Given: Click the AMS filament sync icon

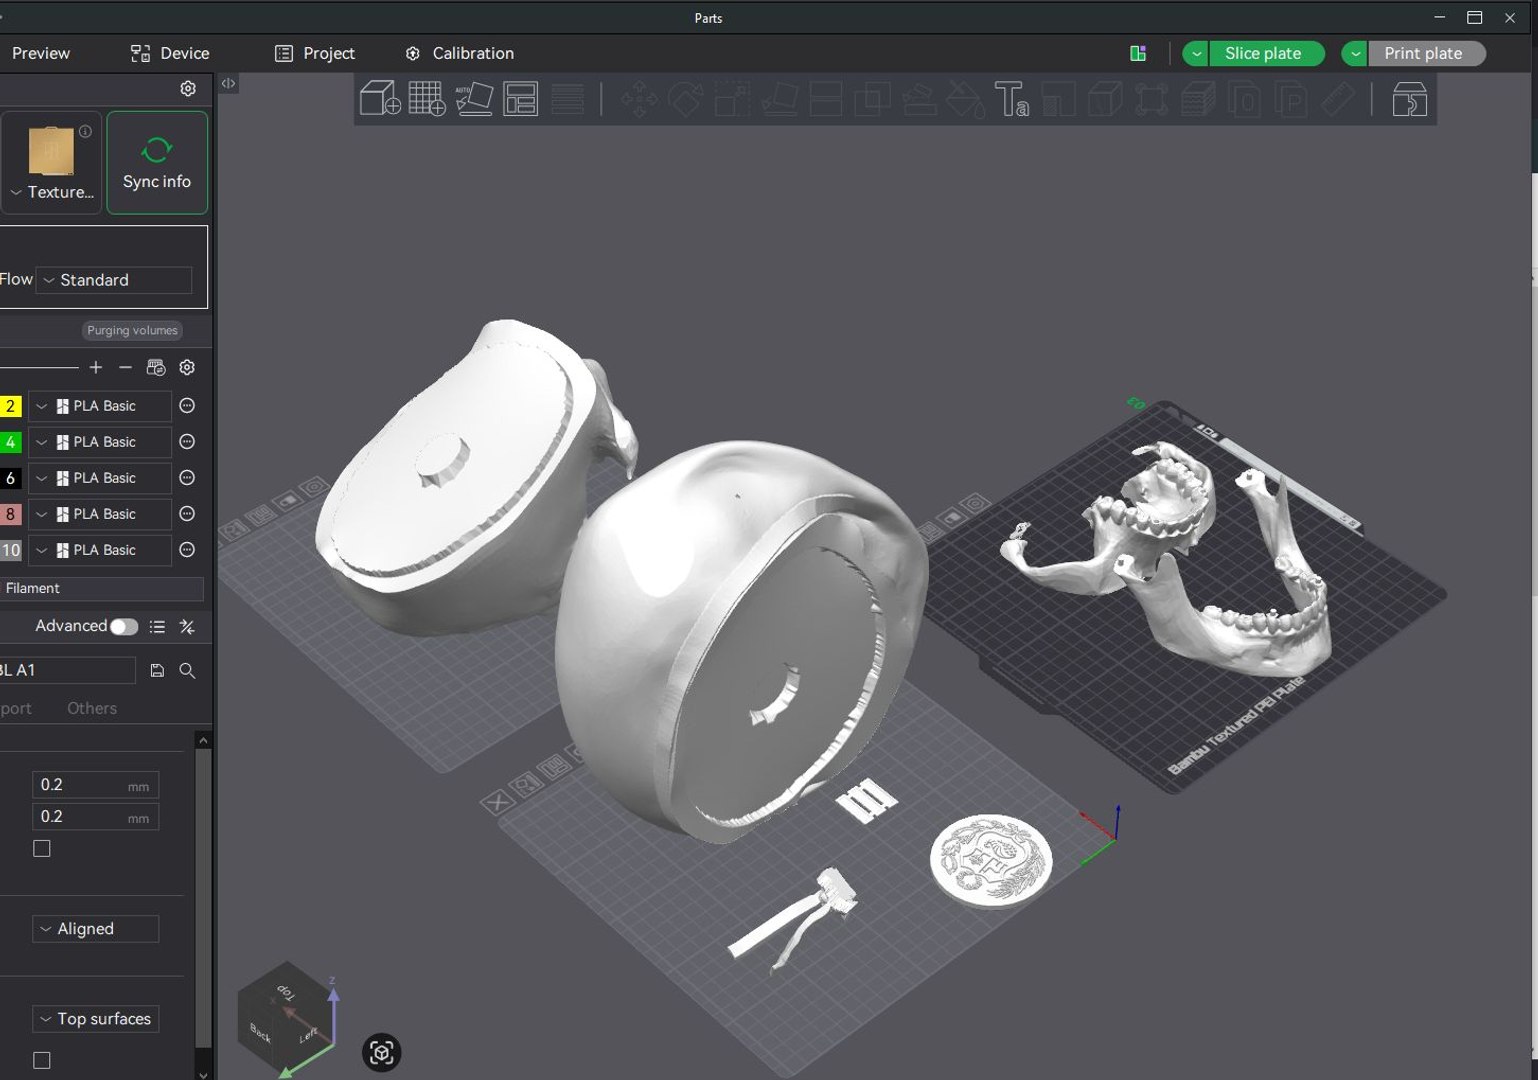Looking at the screenshot, I should coord(156,368).
